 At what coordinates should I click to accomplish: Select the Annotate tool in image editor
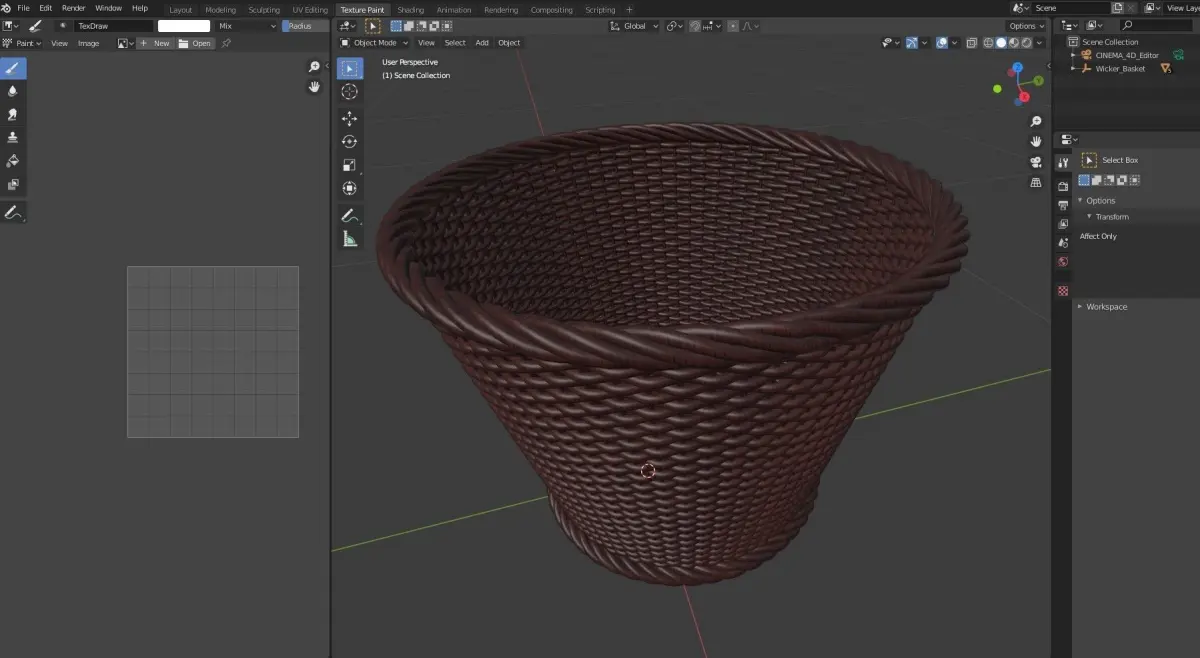pos(13,213)
